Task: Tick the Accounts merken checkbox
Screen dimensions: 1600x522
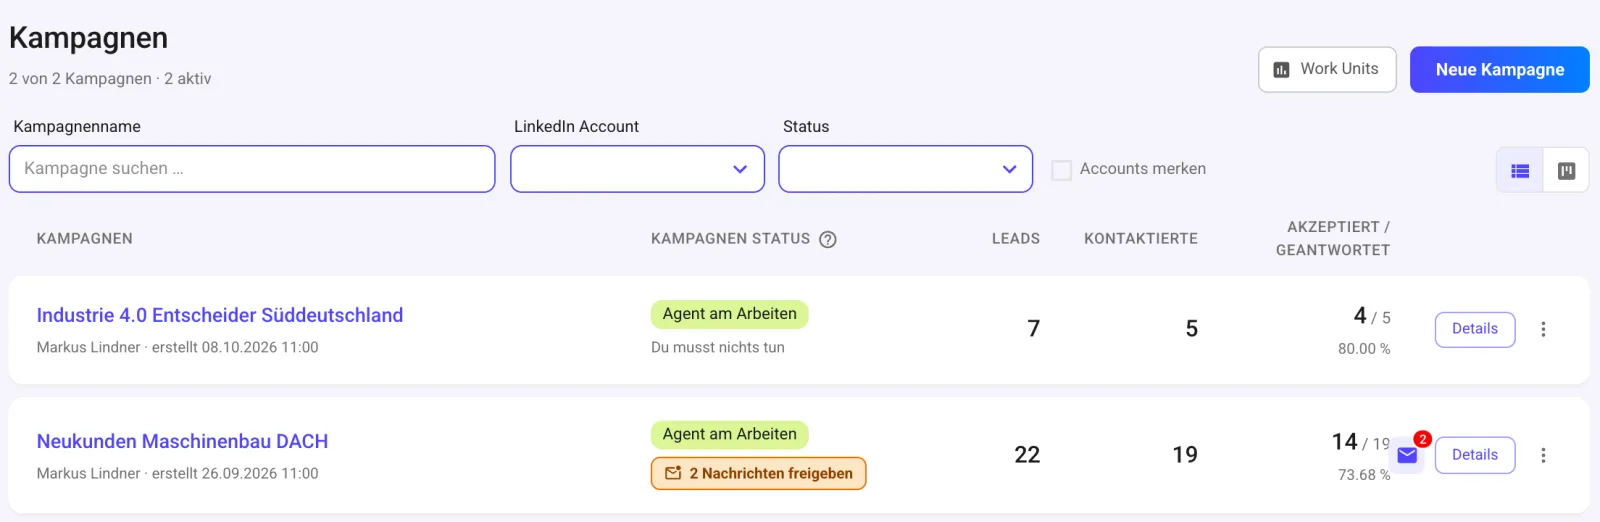Action: pyautogui.click(x=1061, y=170)
